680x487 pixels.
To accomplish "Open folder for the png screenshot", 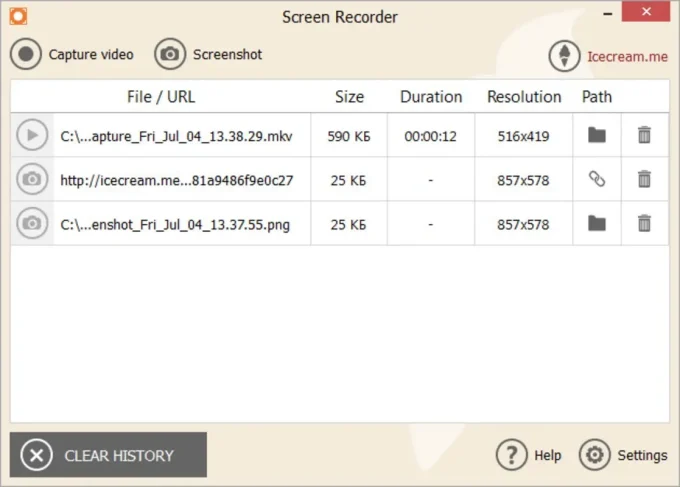I will tap(597, 224).
